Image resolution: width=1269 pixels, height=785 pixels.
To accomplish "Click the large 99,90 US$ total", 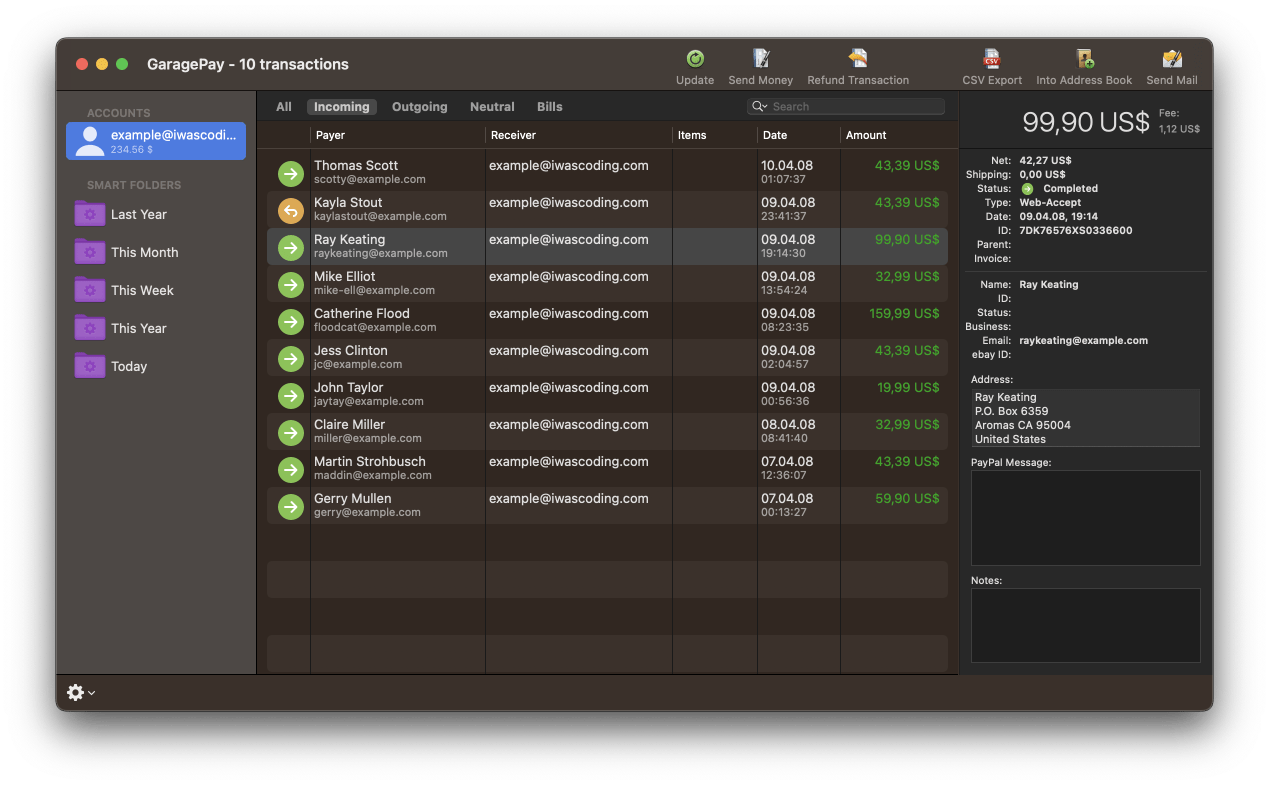I will 1086,122.
